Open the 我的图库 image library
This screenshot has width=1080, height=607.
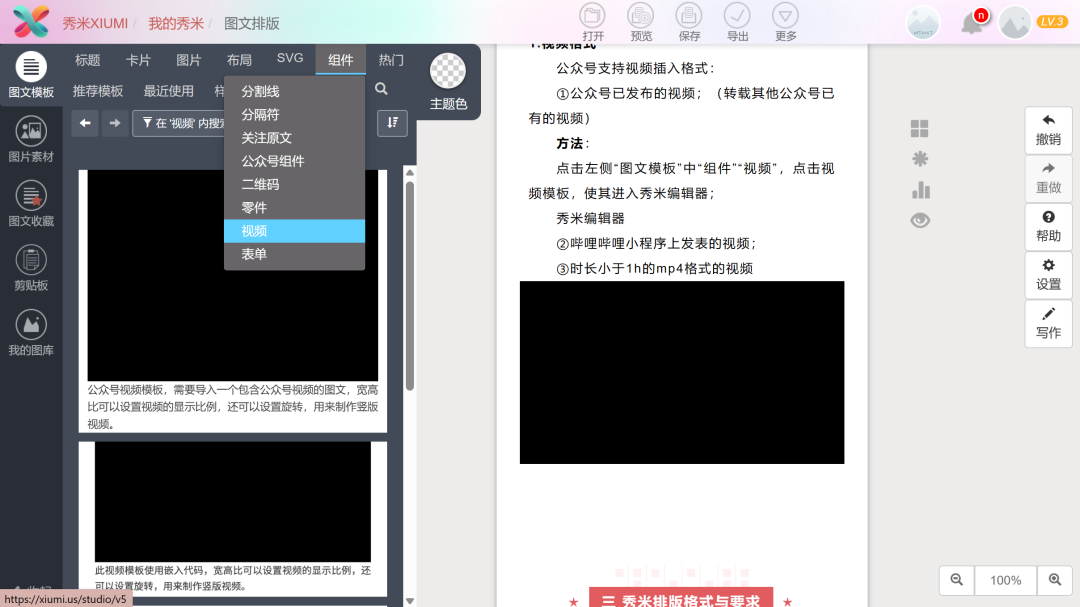(x=31, y=333)
